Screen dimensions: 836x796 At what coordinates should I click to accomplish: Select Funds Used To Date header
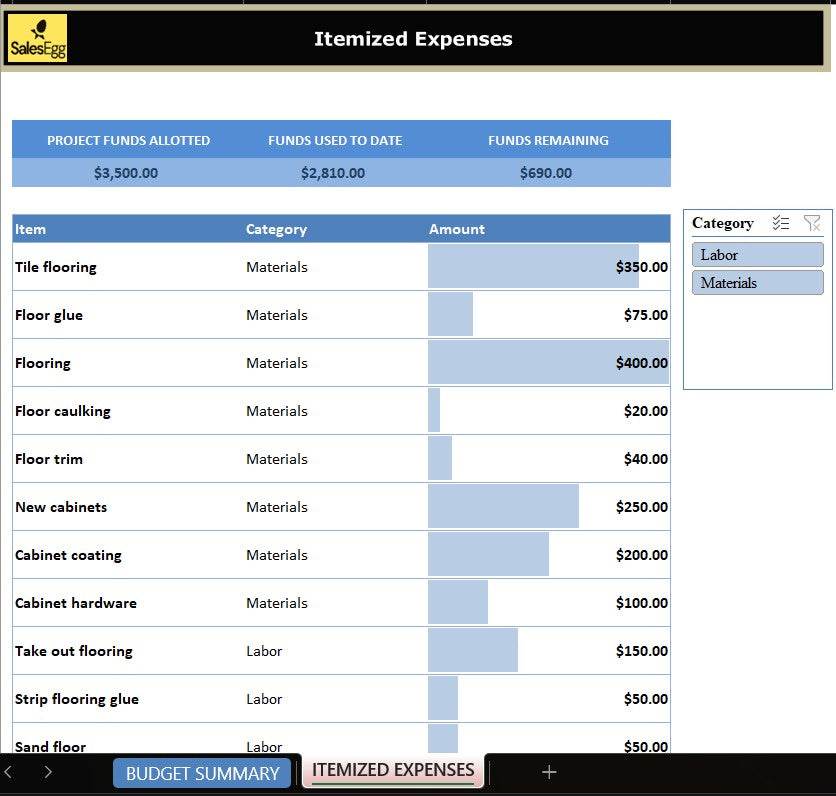pyautogui.click(x=335, y=140)
